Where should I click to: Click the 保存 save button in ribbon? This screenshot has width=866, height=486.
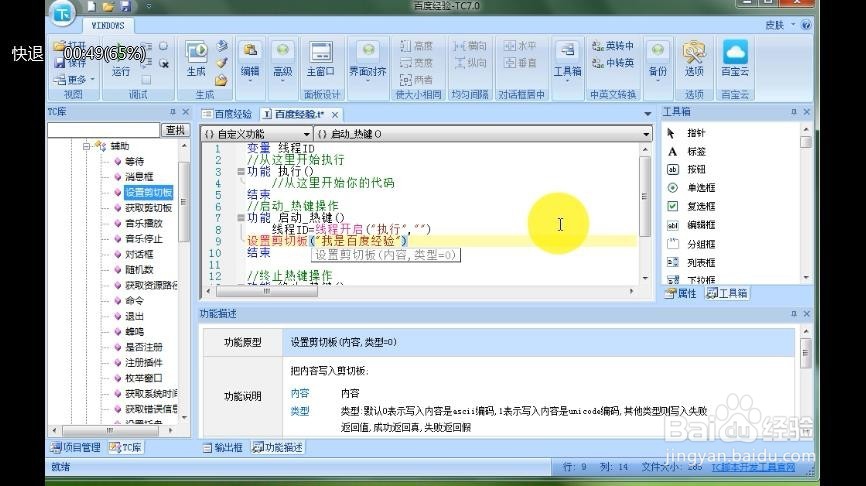[71, 63]
